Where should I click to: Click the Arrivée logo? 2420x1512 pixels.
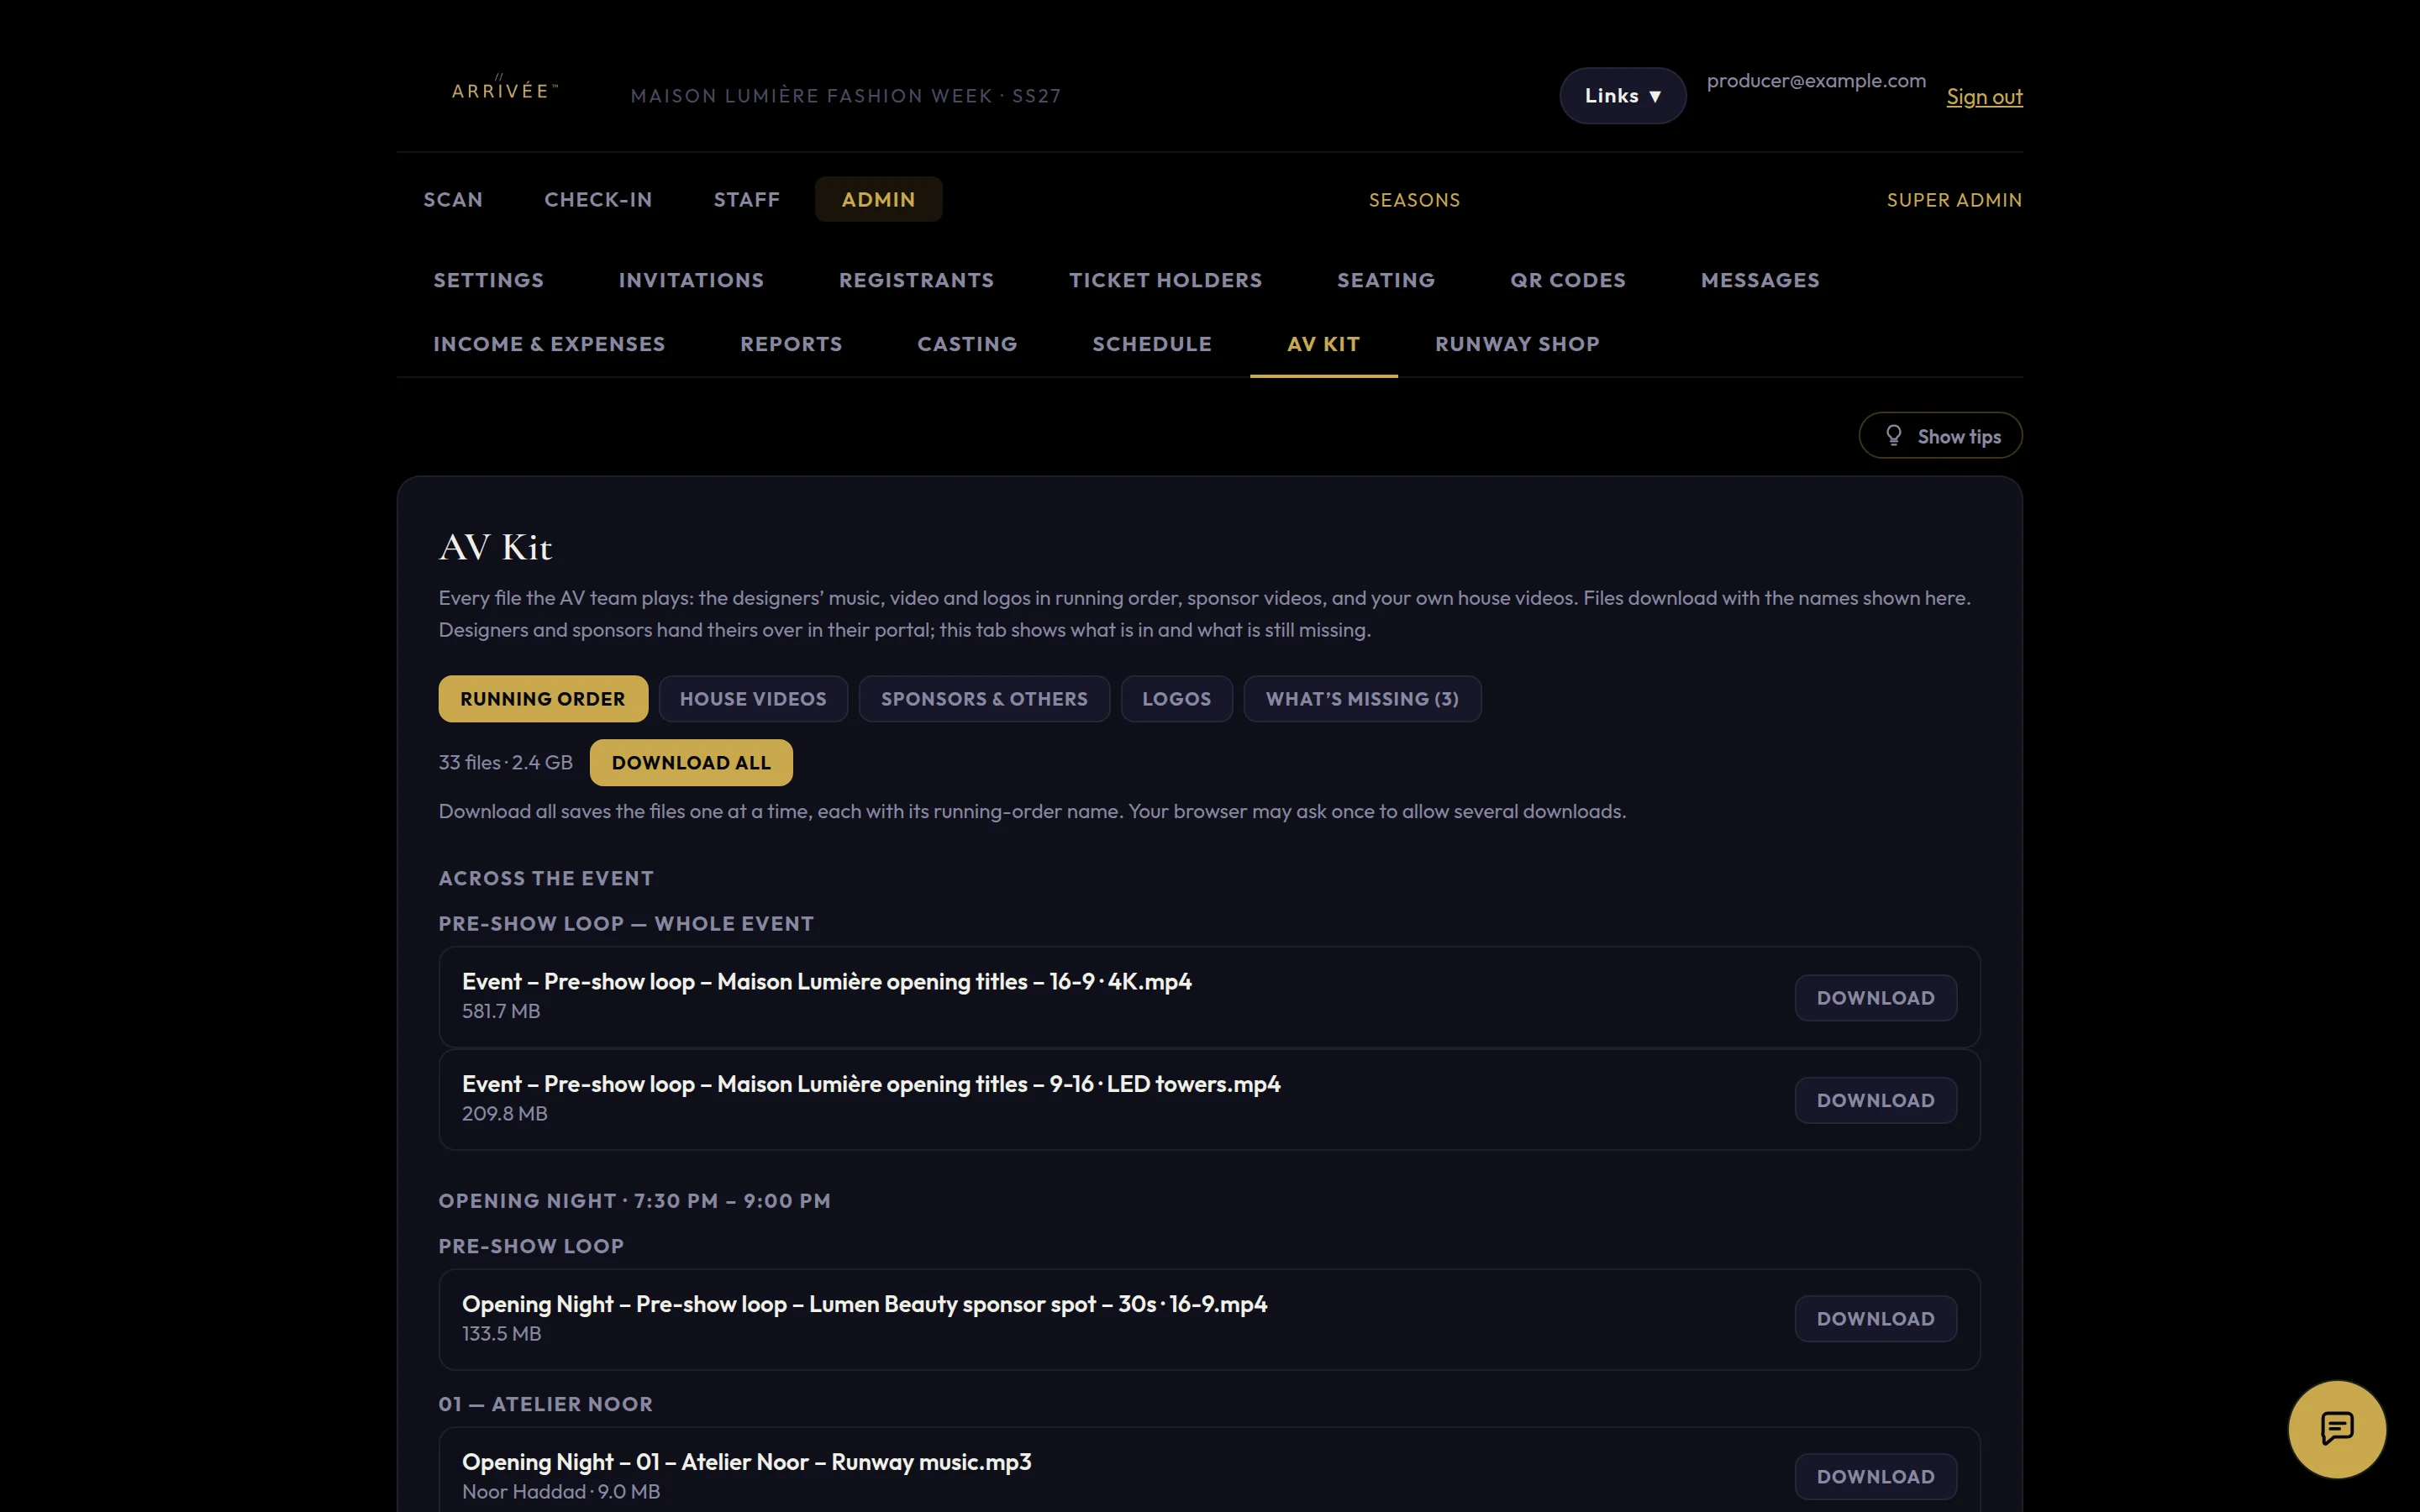505,89
